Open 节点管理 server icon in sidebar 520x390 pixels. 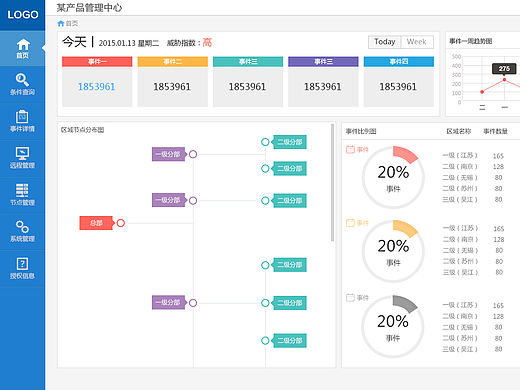[22, 190]
